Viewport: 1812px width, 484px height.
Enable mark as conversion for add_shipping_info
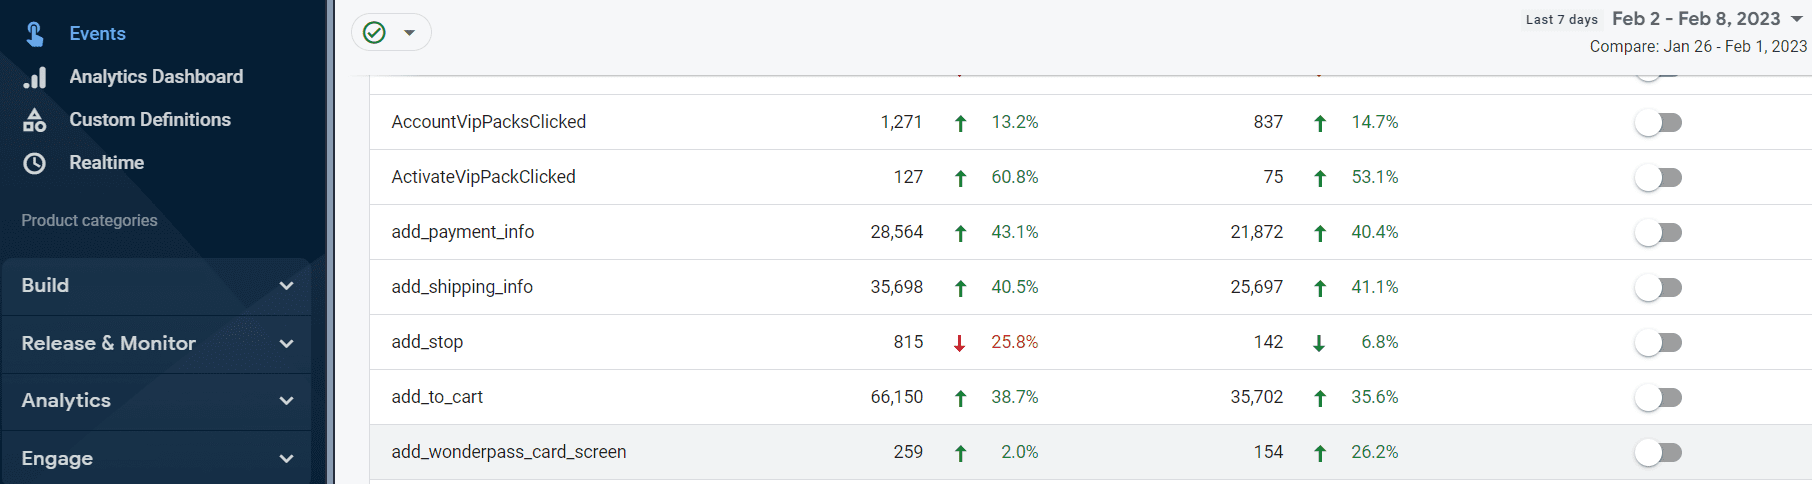click(x=1659, y=288)
